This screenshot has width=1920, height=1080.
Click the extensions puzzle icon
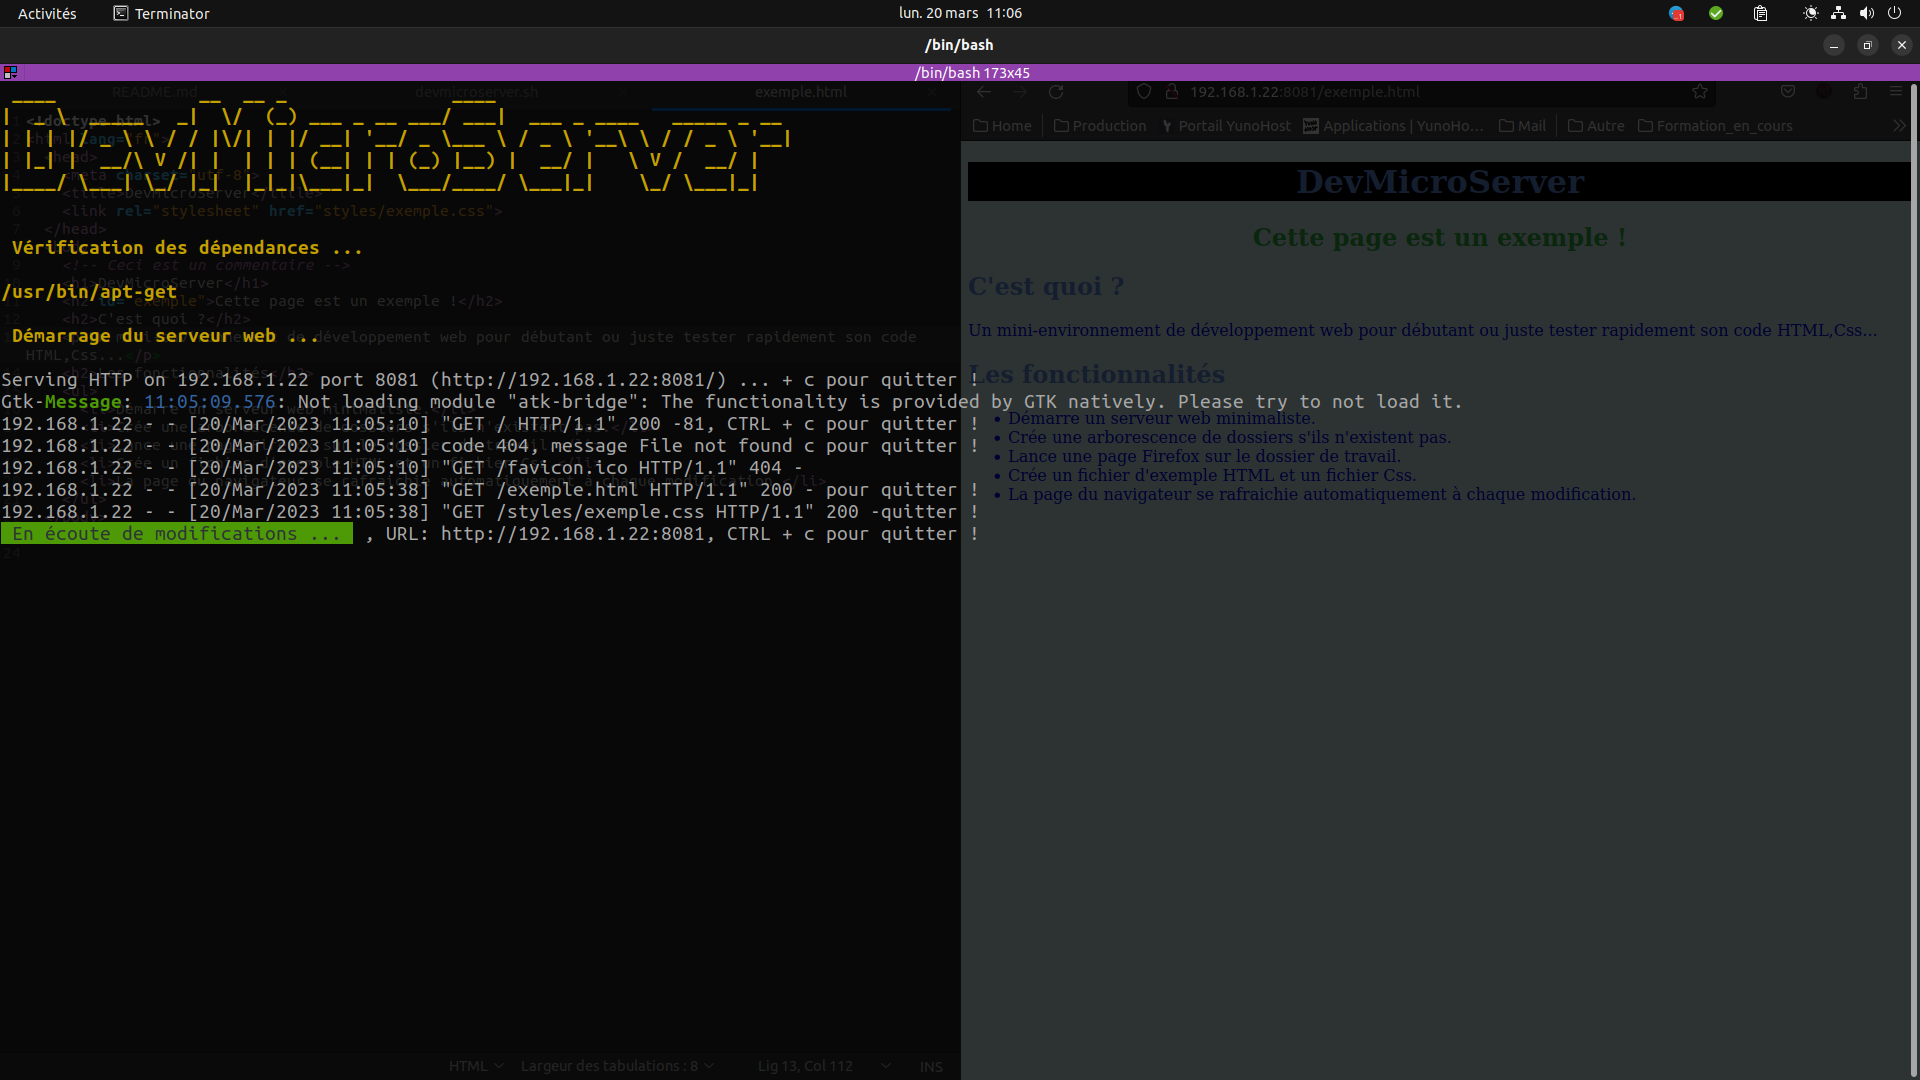(1860, 92)
